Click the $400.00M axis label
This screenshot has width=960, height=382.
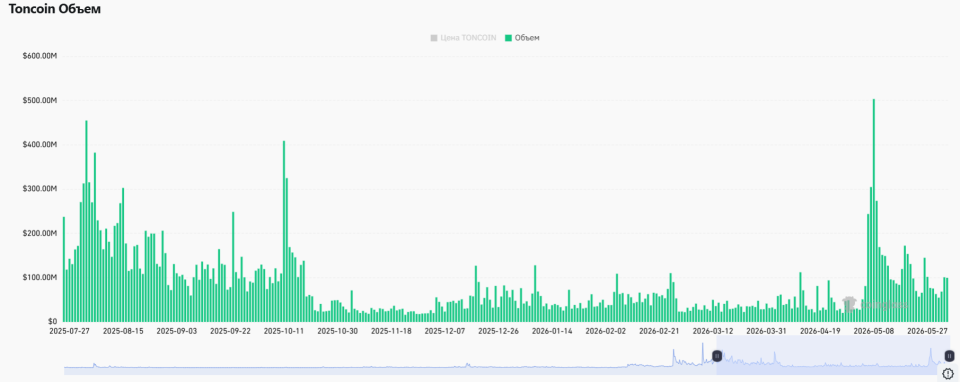[x=40, y=145]
